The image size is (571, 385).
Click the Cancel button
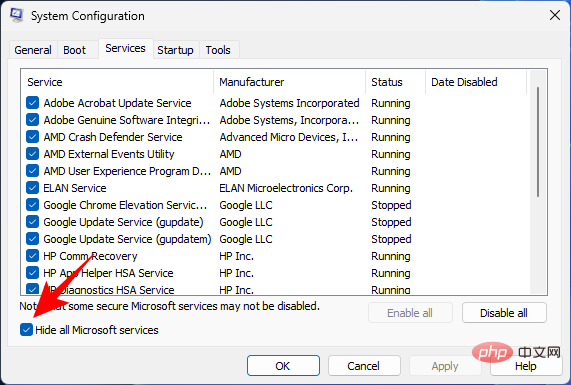click(364, 366)
